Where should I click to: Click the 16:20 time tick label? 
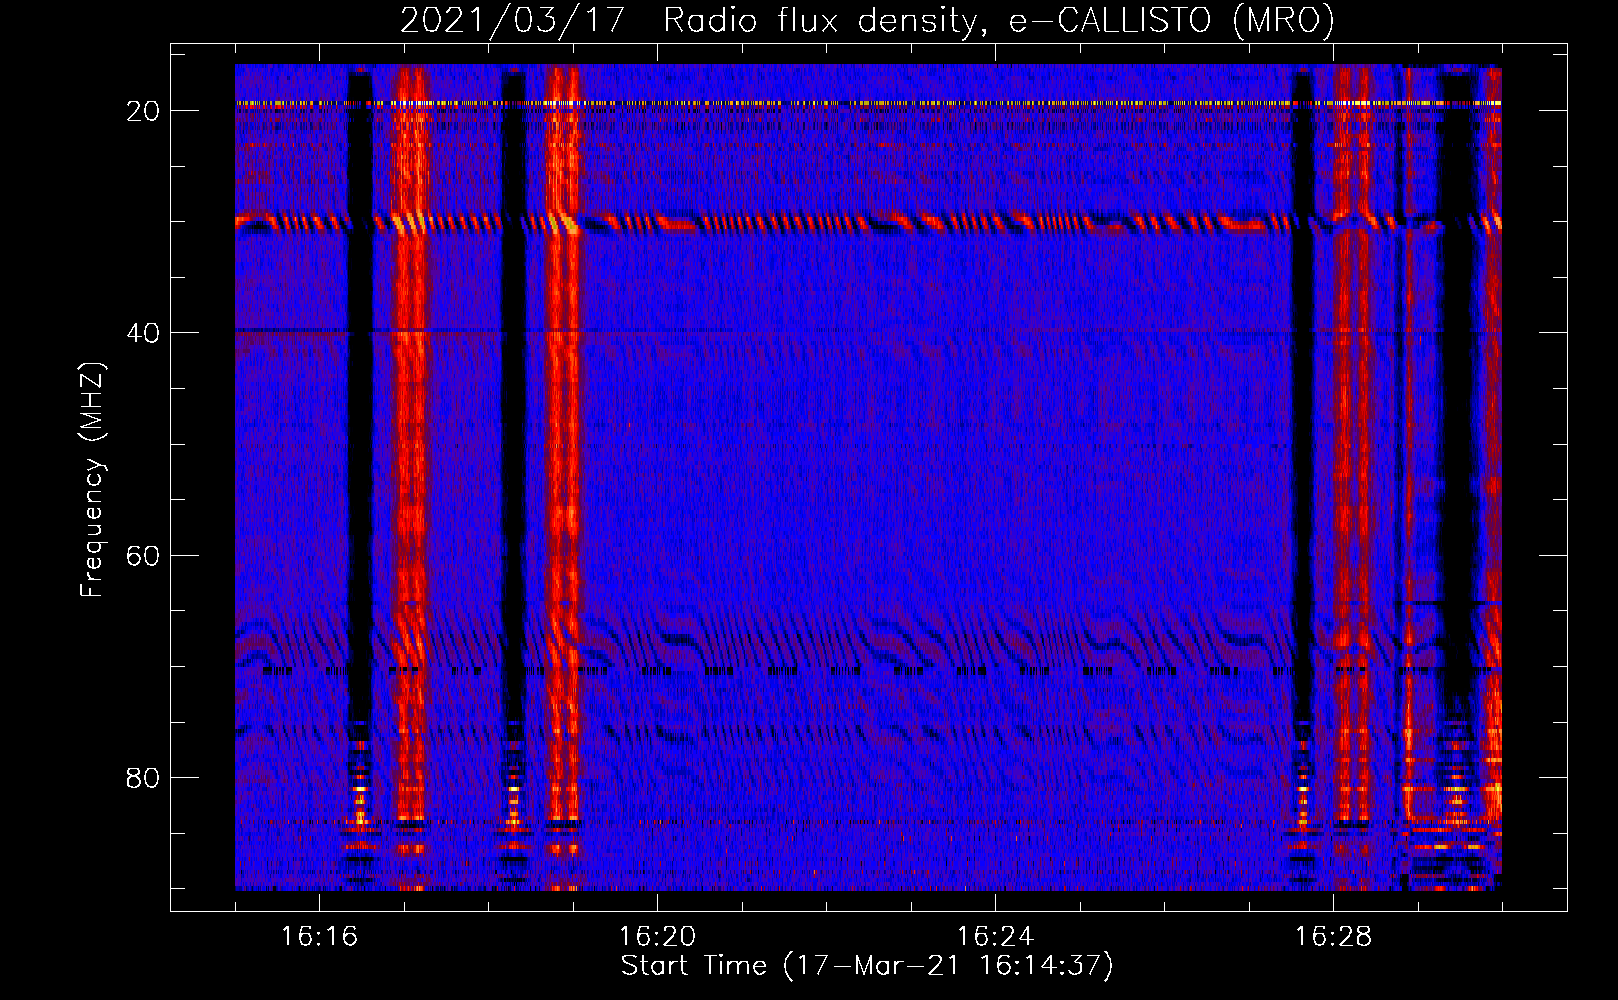[657, 937]
